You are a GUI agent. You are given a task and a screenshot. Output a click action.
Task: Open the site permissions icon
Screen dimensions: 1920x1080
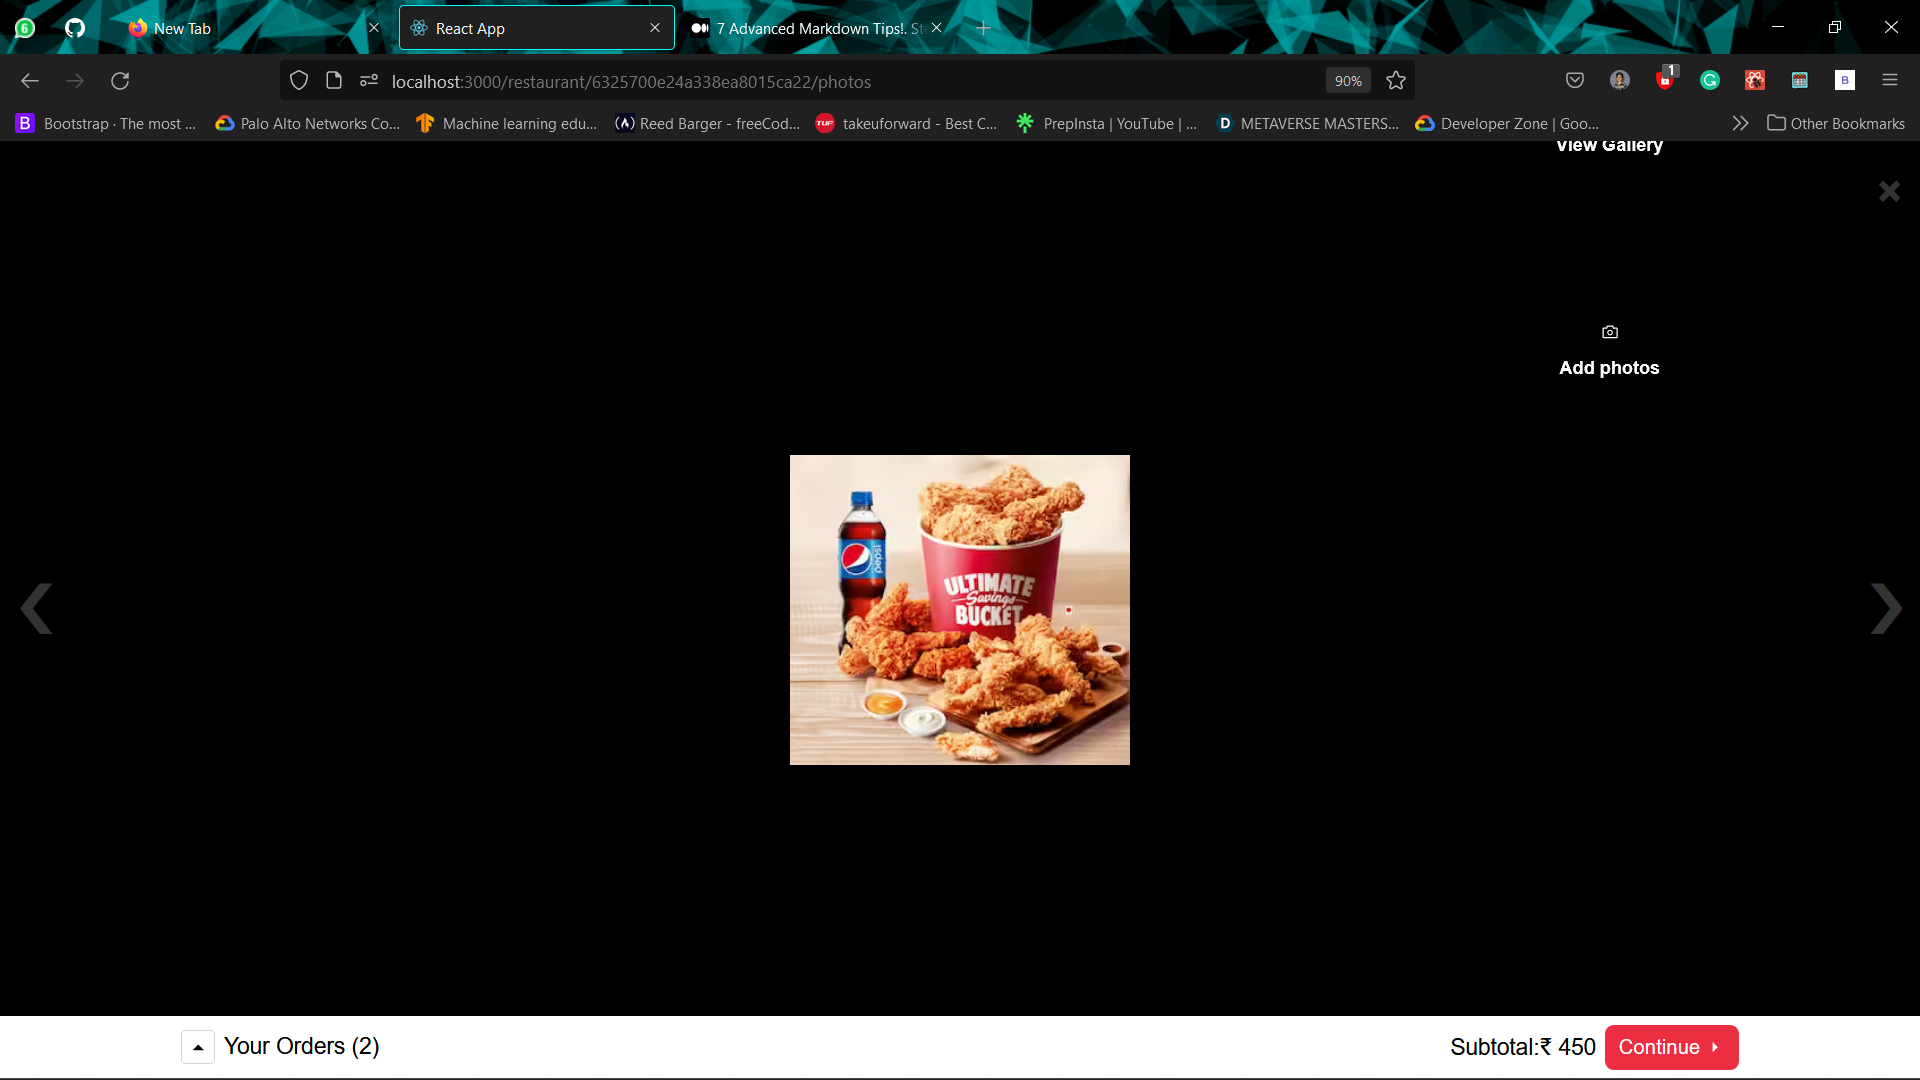click(x=369, y=81)
